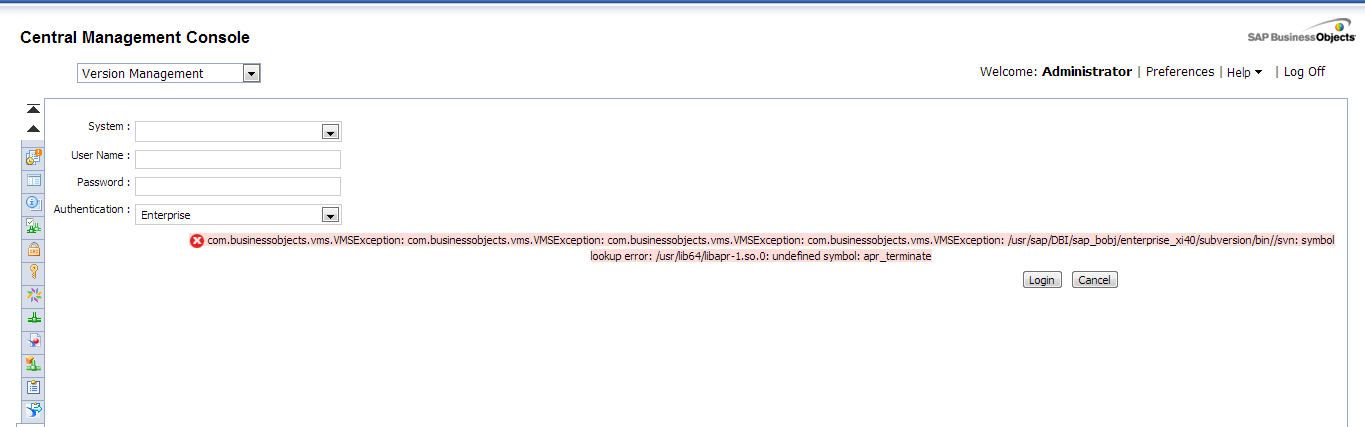
Task: Open the clipboard sidebar icon
Action: 33,387
